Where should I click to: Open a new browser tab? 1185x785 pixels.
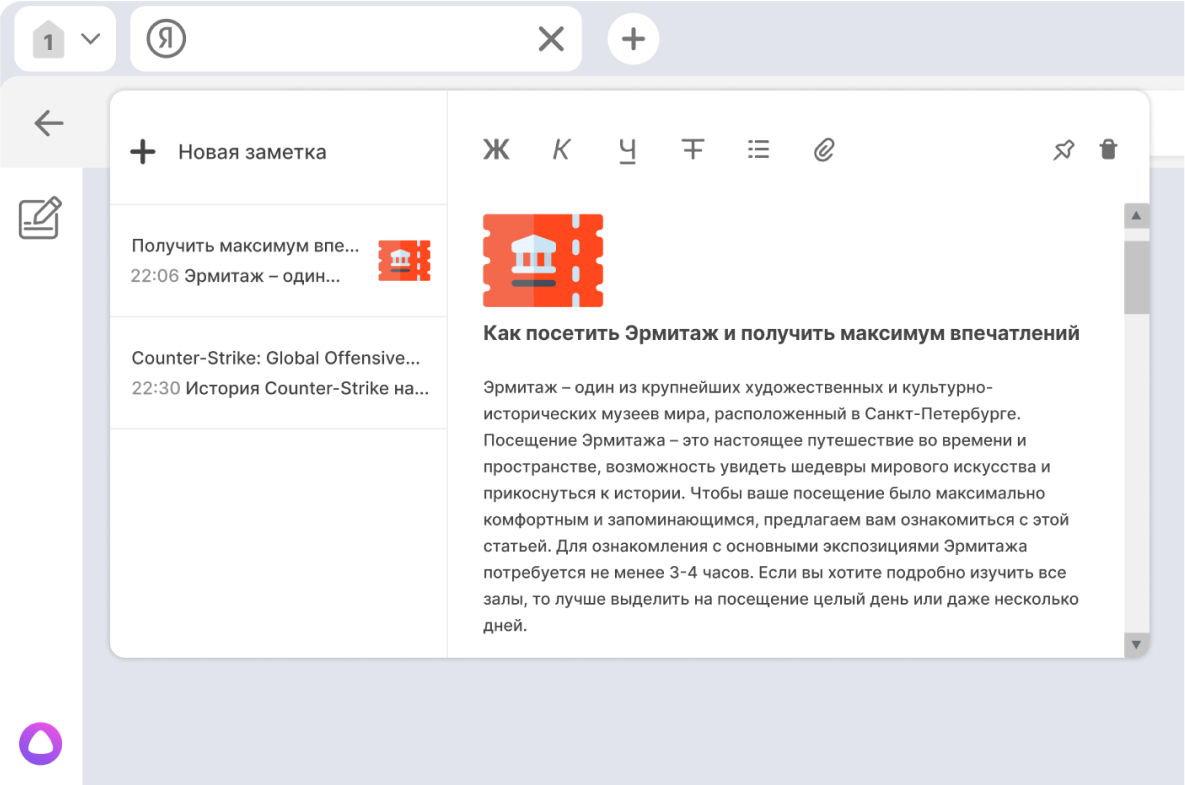633,38
